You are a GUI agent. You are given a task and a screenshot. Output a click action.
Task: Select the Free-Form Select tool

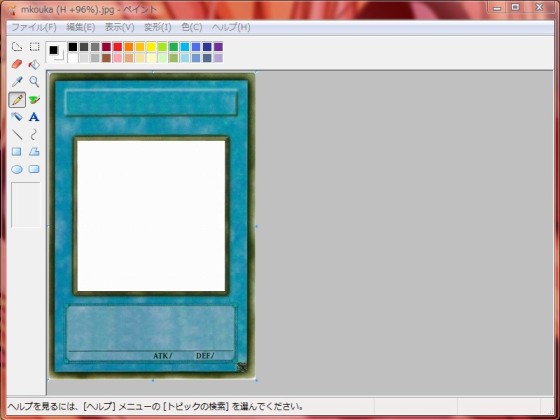pyautogui.click(x=17, y=47)
